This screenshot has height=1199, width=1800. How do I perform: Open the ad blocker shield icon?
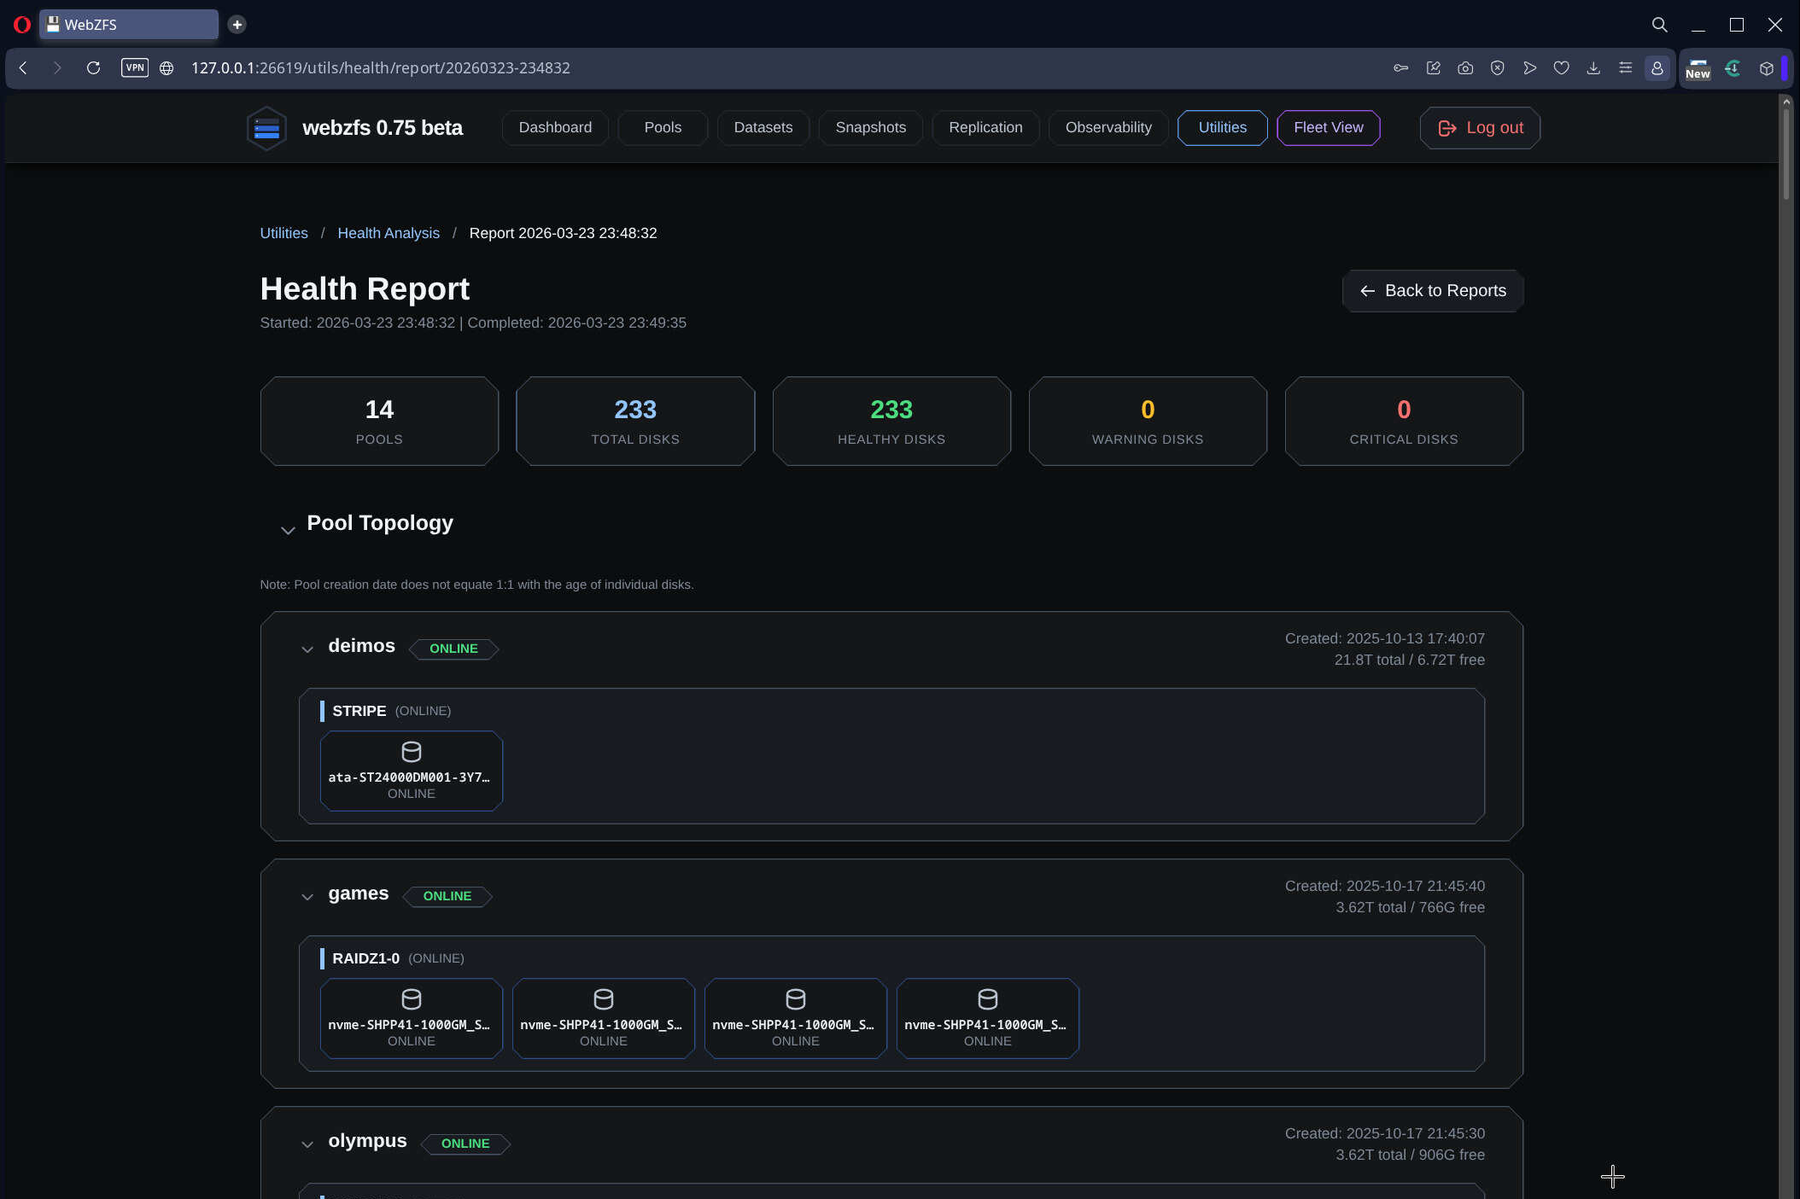coord(1497,68)
